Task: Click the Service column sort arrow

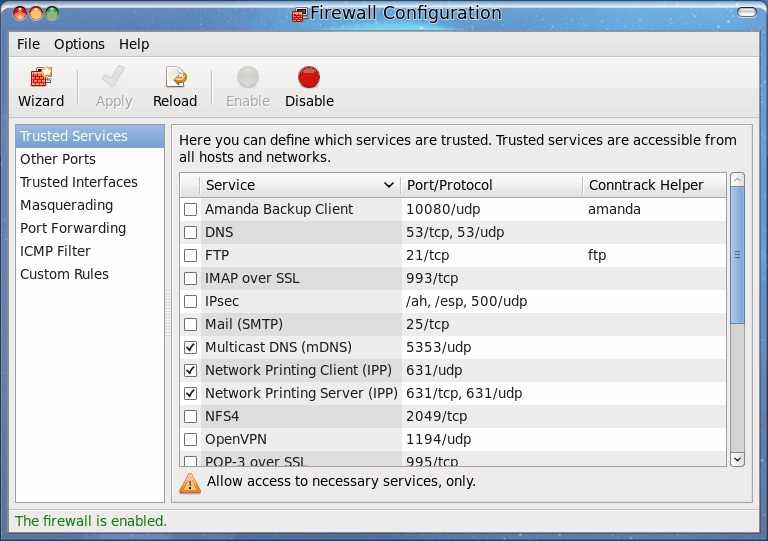Action: [389, 185]
